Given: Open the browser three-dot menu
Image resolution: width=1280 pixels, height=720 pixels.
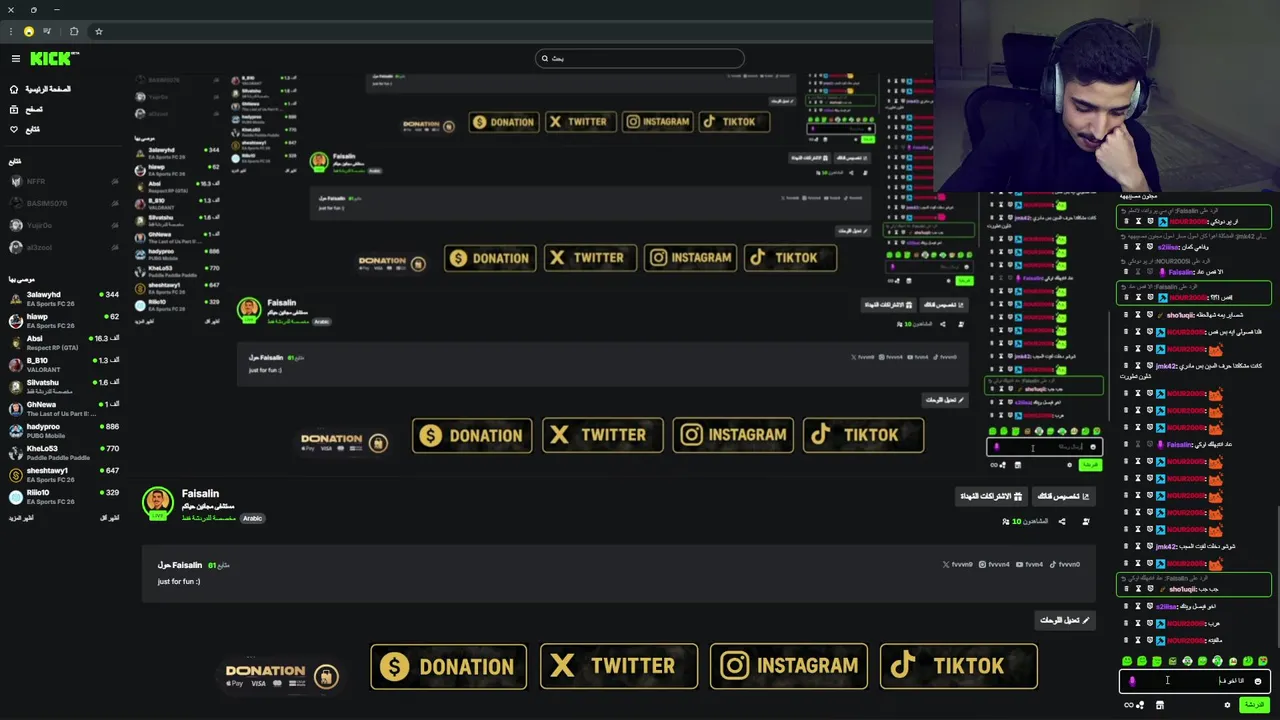Looking at the screenshot, I should [11, 31].
